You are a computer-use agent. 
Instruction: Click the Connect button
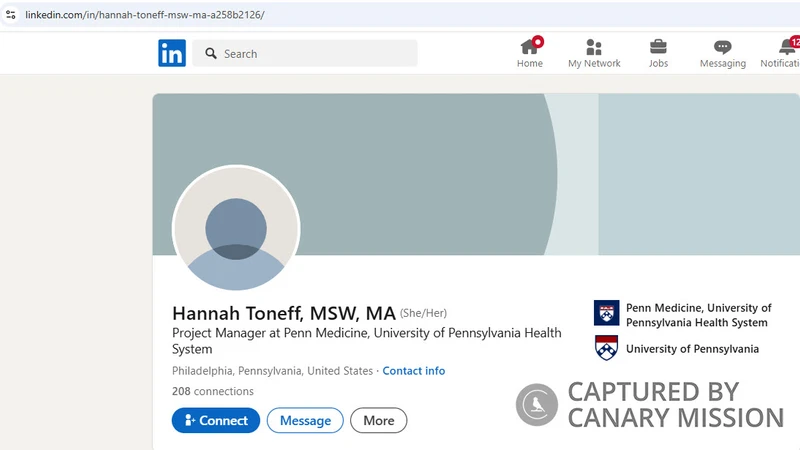tap(216, 420)
